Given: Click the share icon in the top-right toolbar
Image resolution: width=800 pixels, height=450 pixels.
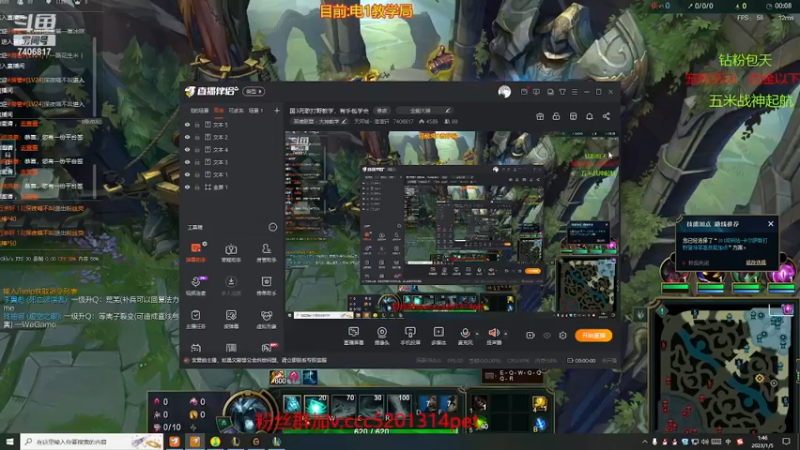Looking at the screenshot, I should point(606,116).
